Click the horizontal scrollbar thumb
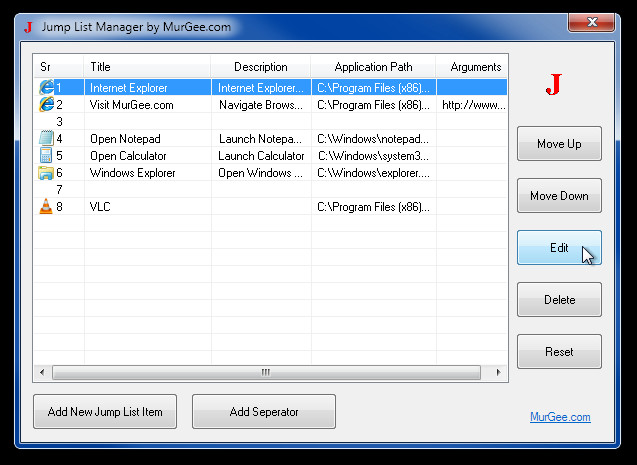Viewport: 637px width, 465px height. [x=266, y=372]
